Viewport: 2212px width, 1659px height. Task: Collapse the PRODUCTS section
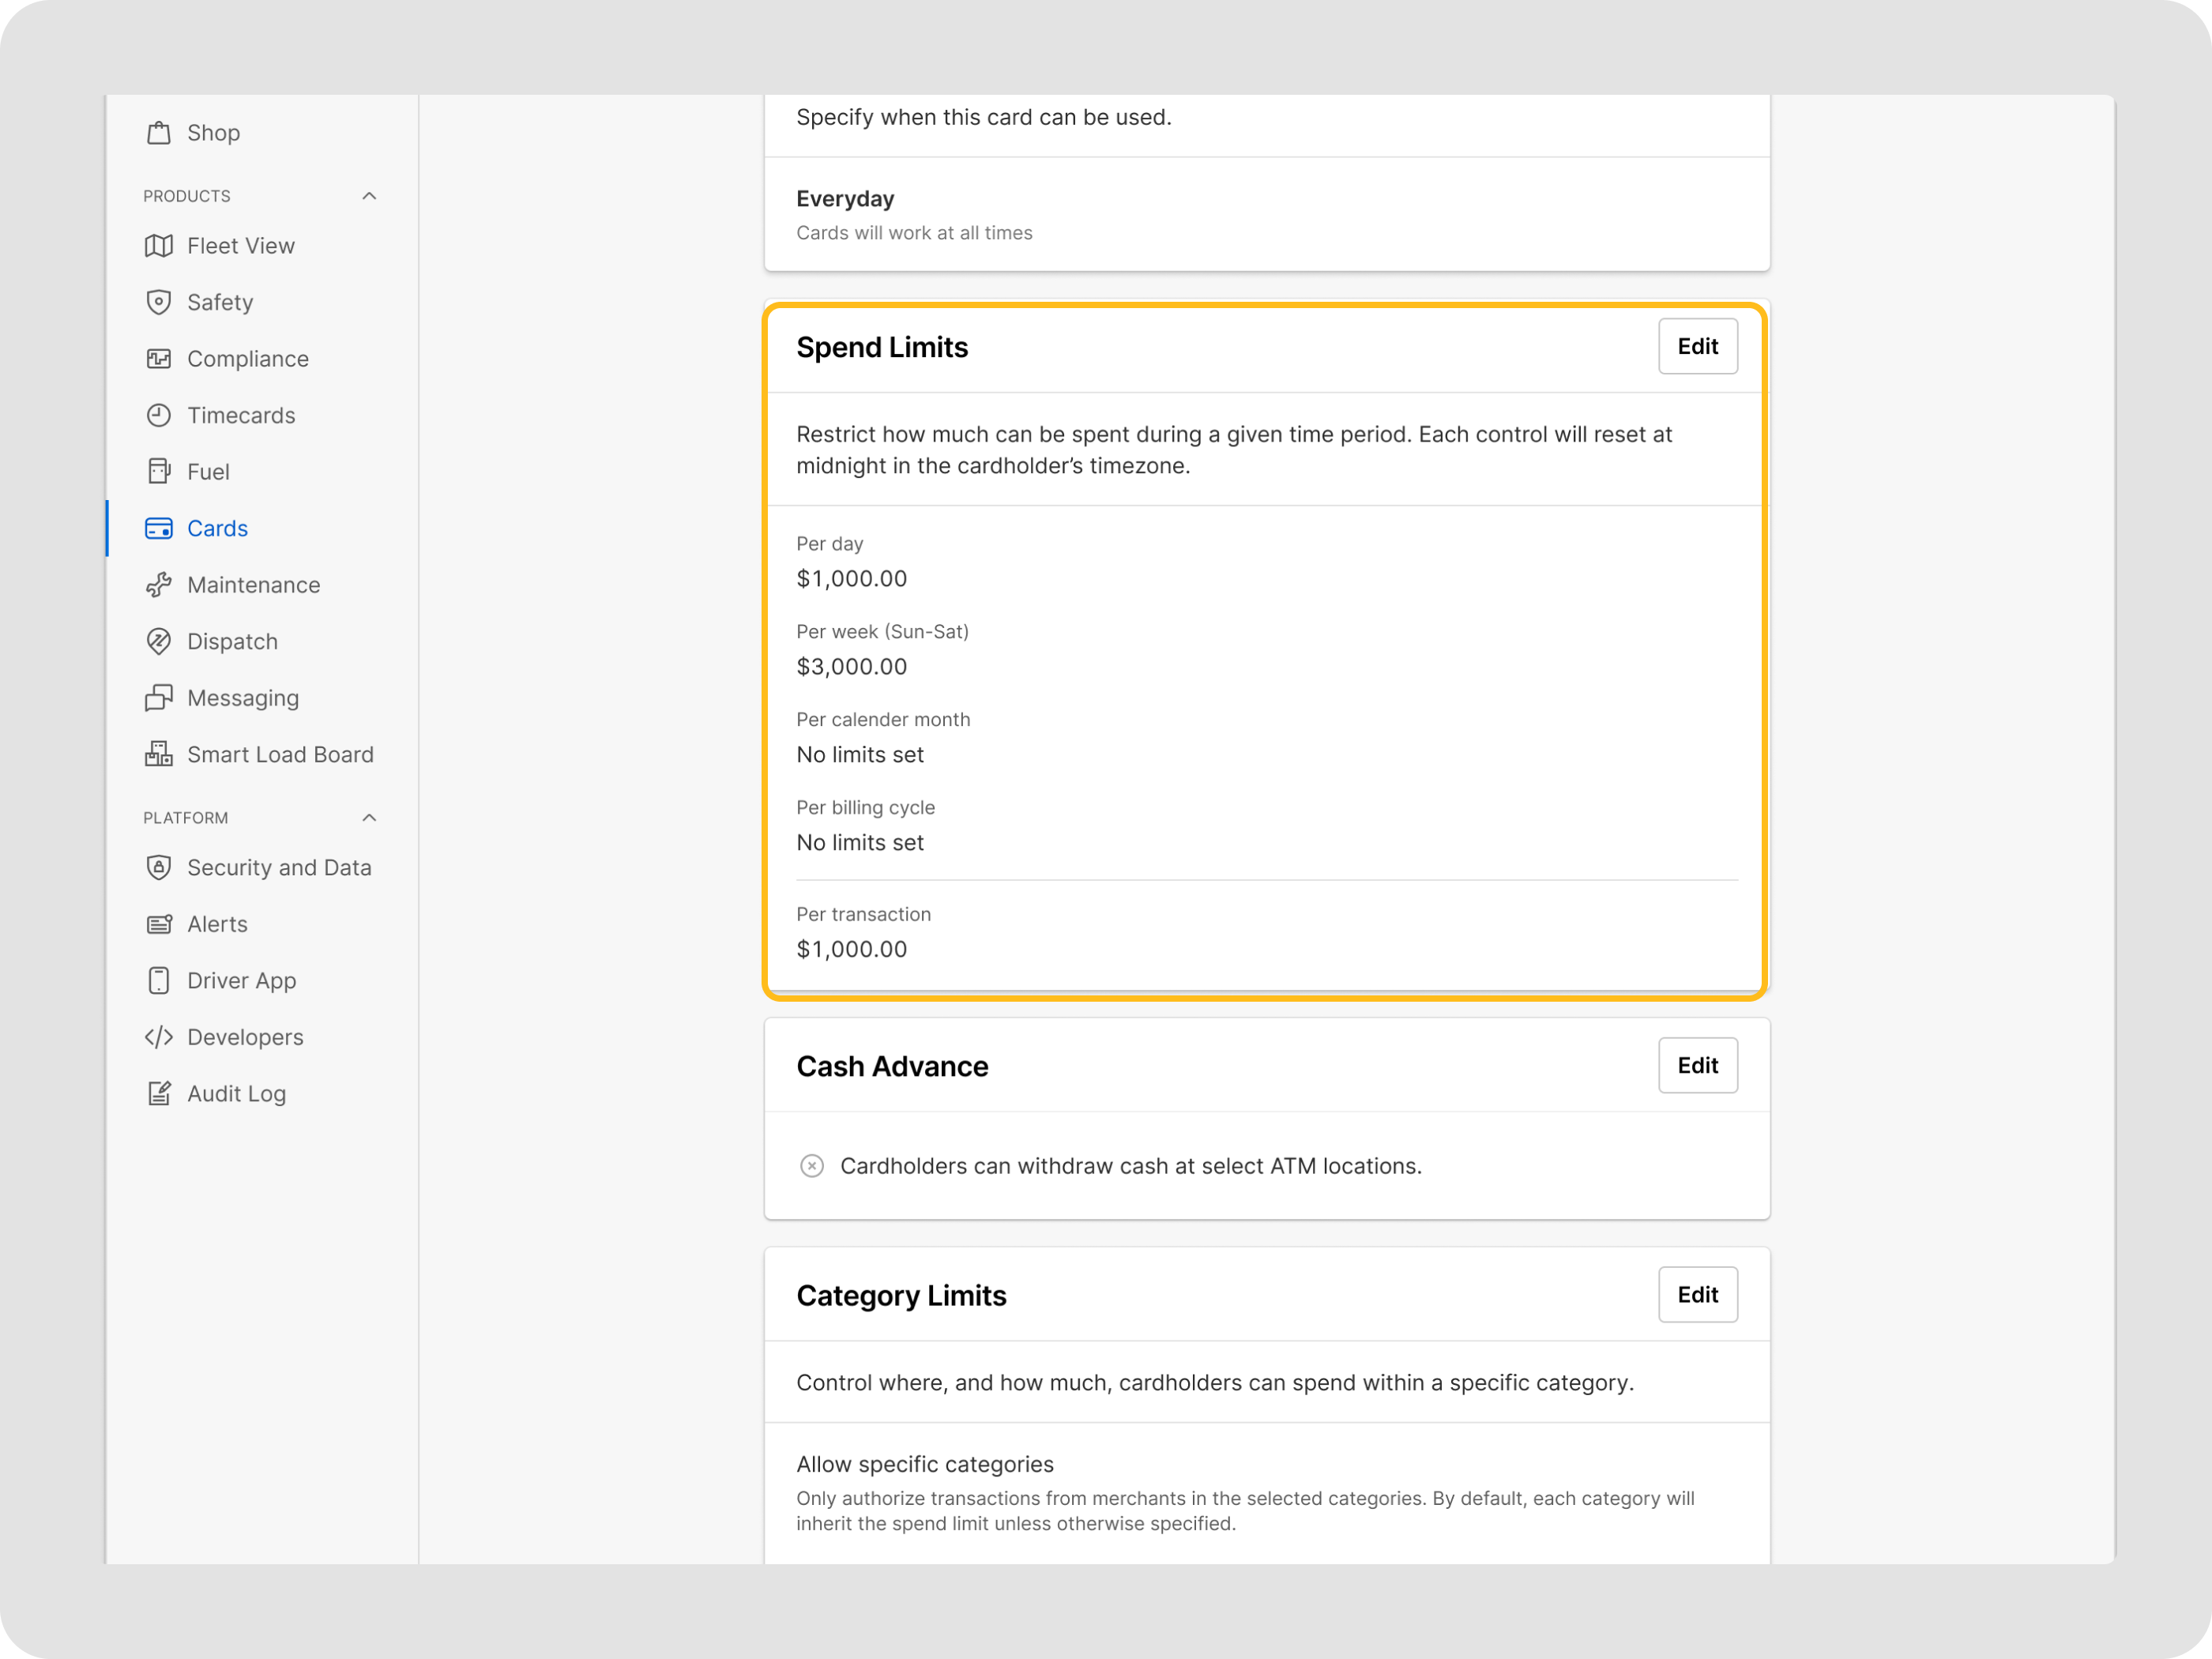point(369,195)
